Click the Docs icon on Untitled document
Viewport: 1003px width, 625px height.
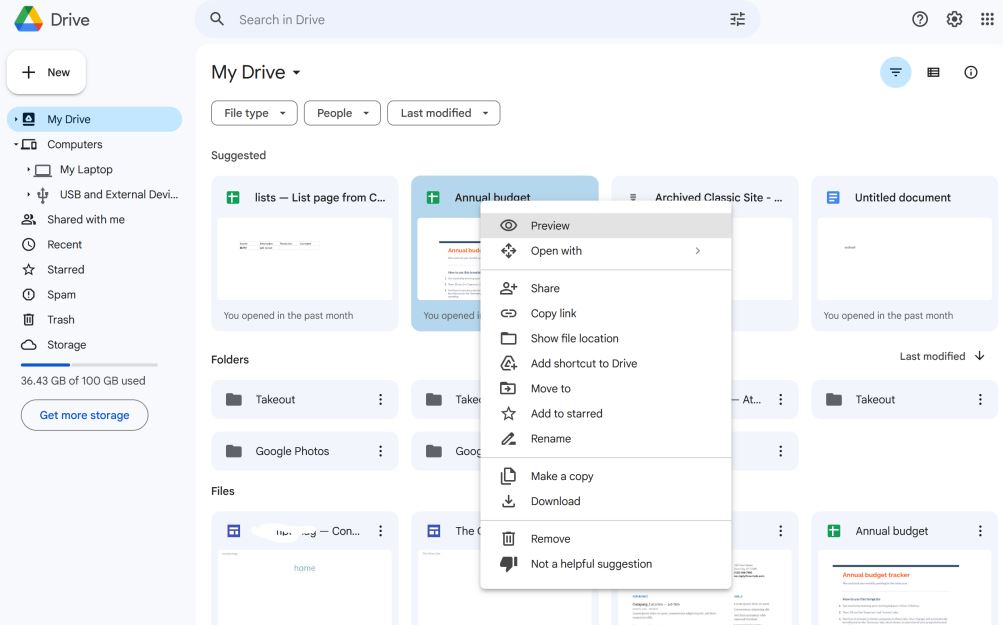tap(833, 198)
